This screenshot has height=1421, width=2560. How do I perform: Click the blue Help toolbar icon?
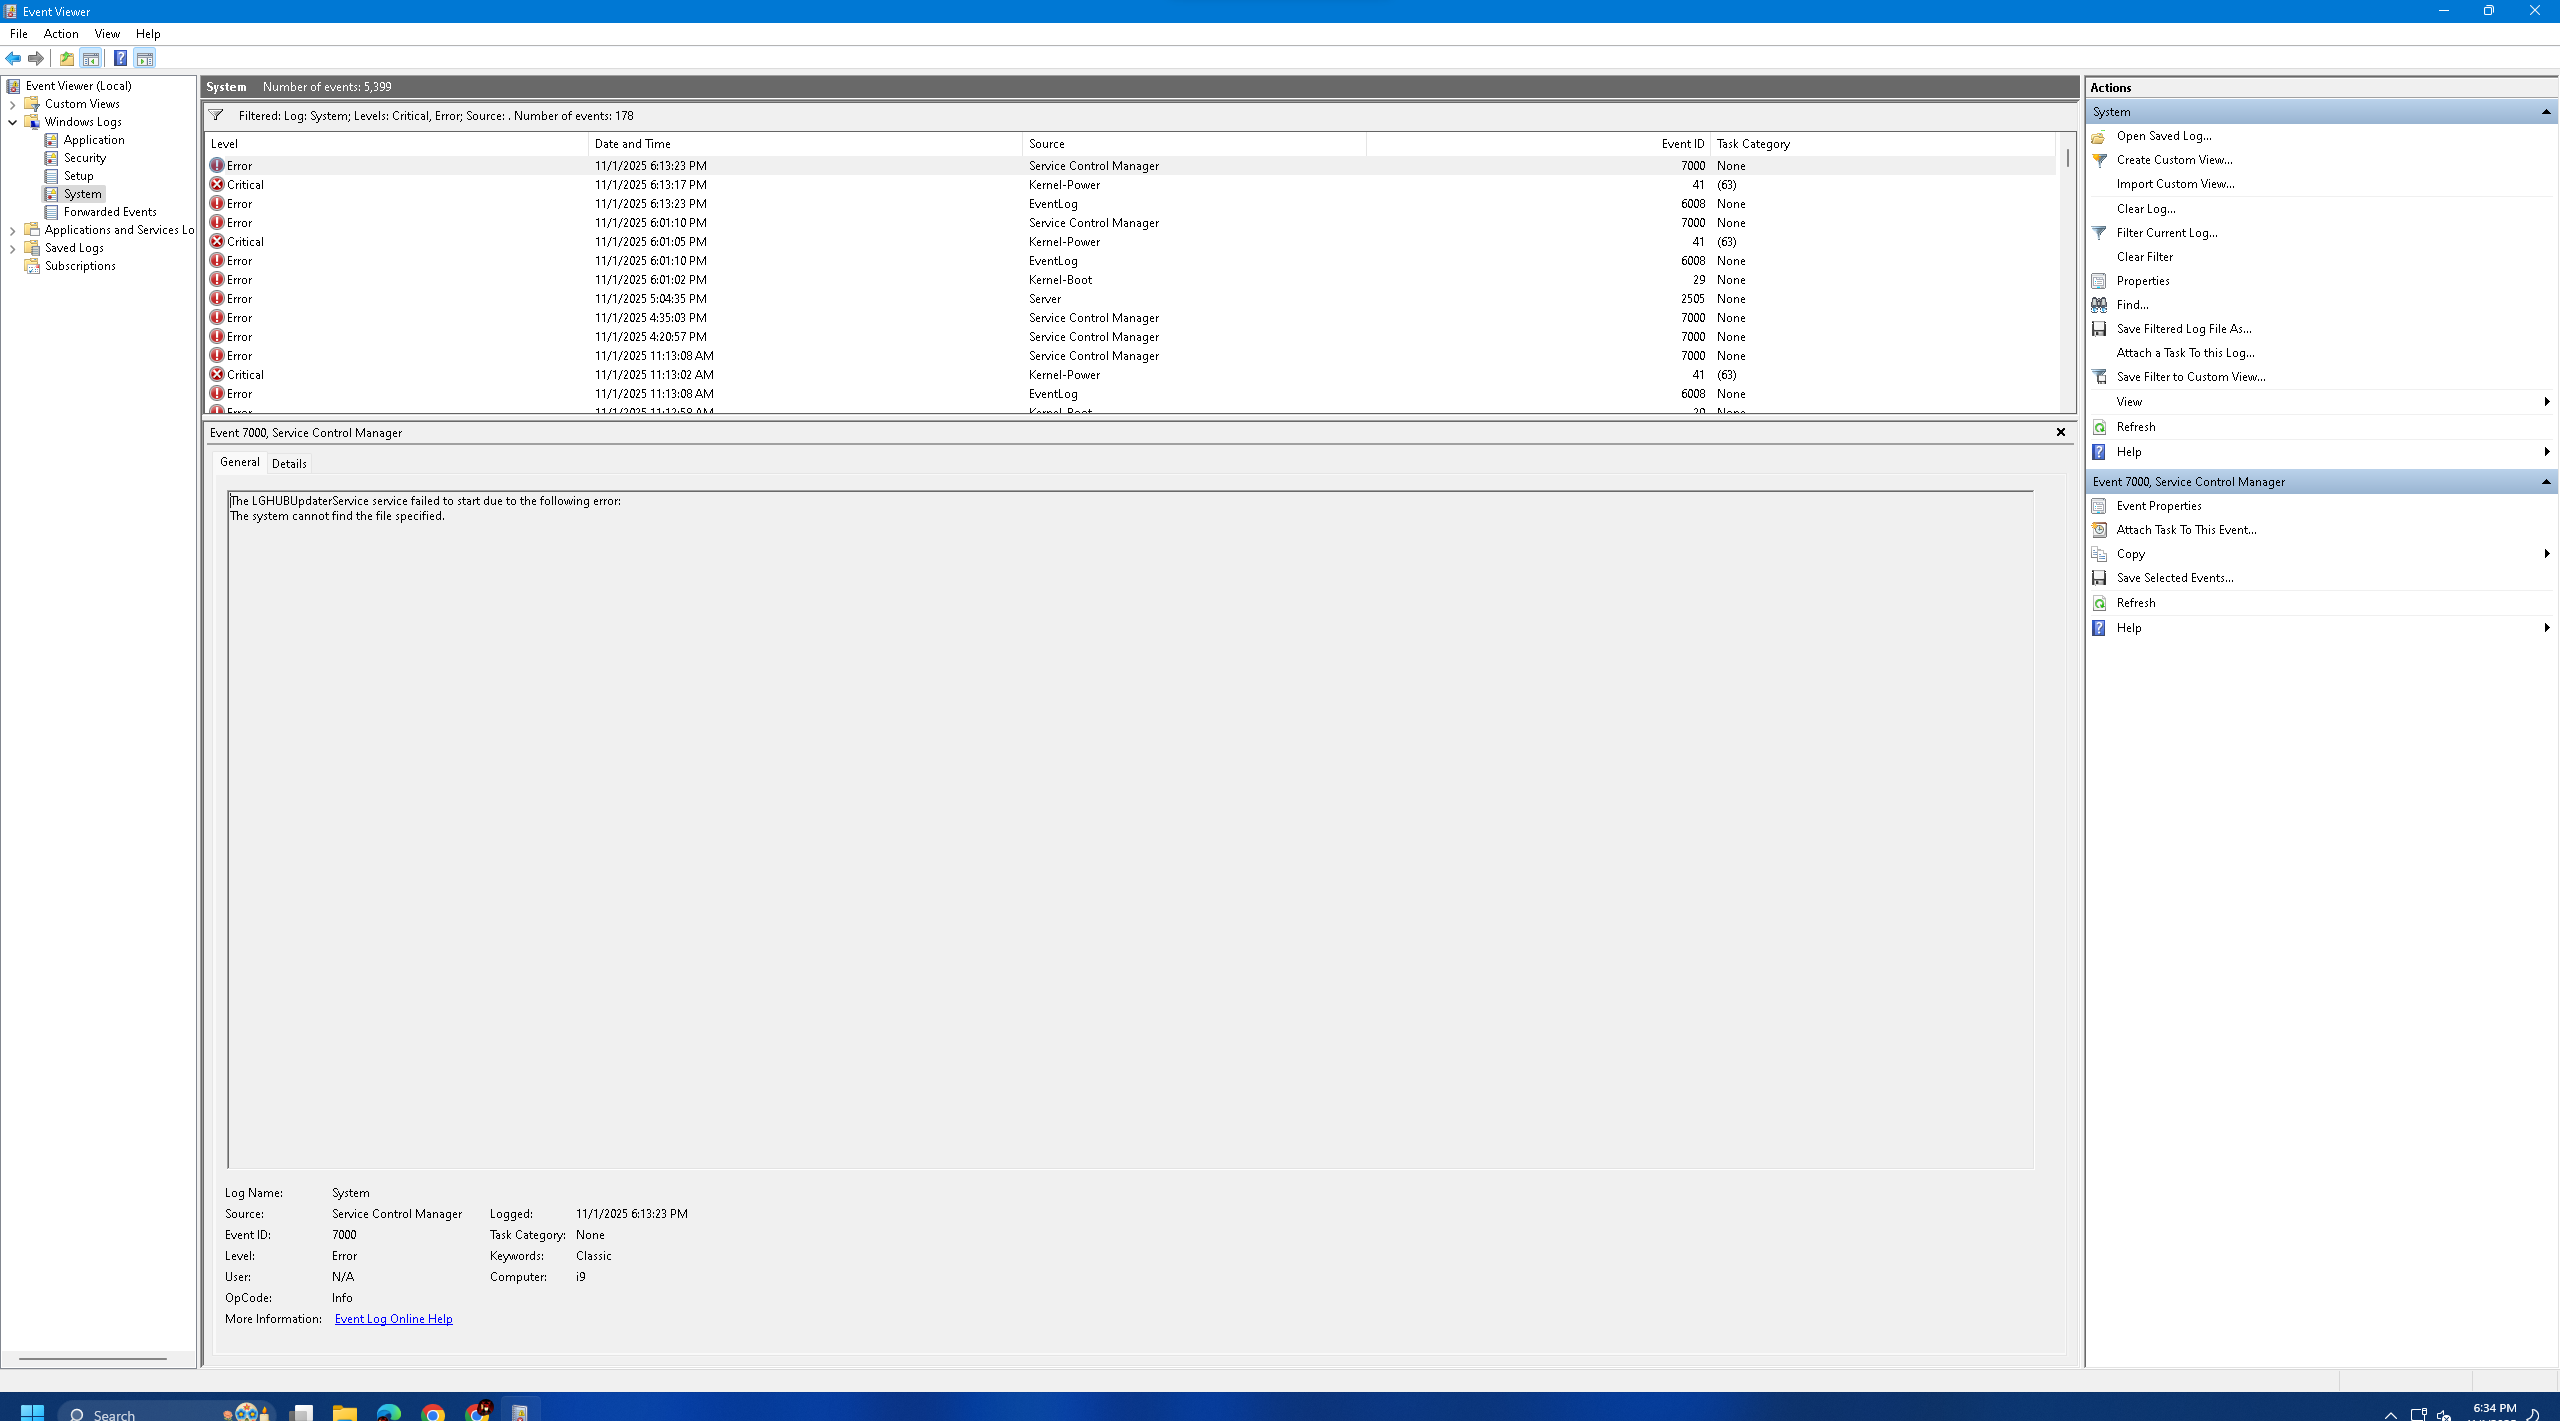(x=120, y=58)
